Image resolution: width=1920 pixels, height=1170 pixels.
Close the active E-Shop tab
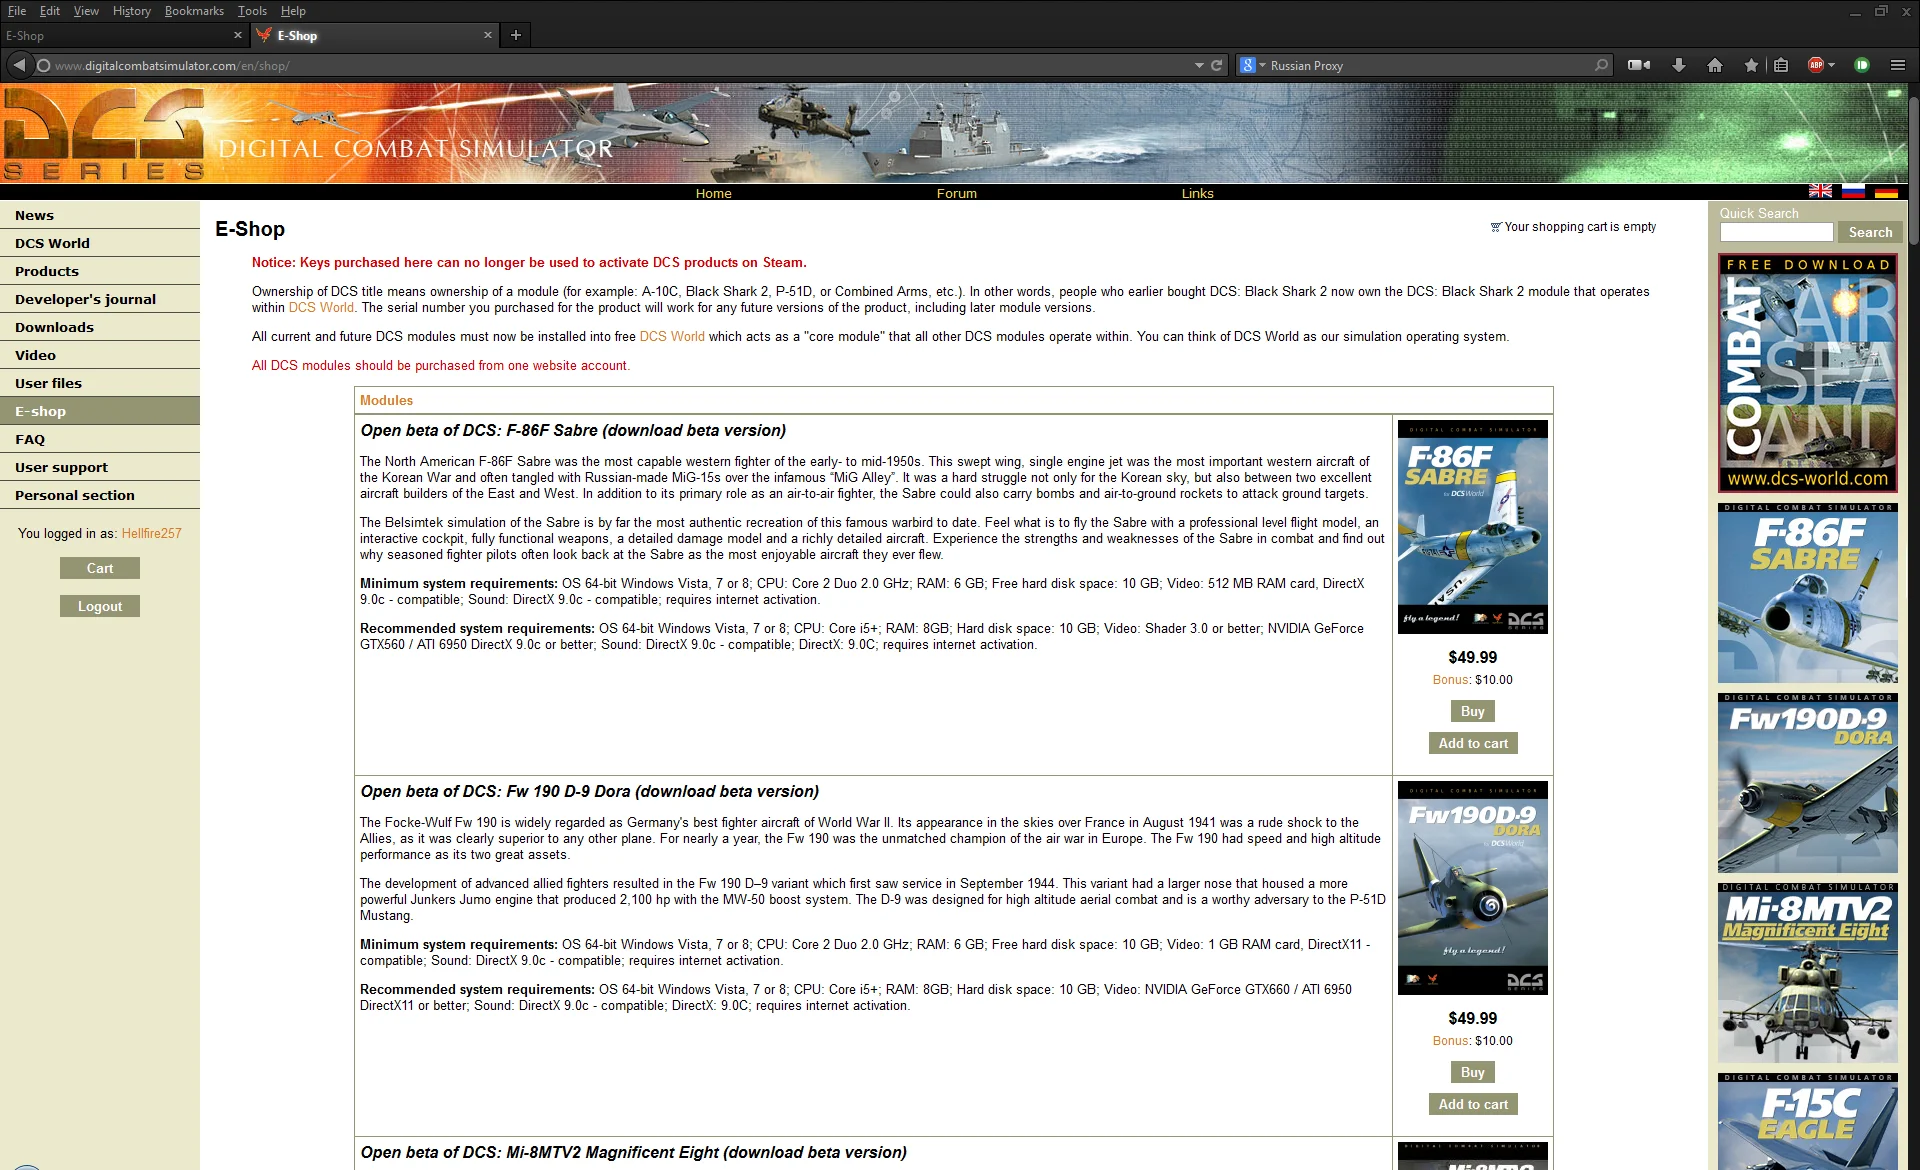pyautogui.click(x=488, y=35)
